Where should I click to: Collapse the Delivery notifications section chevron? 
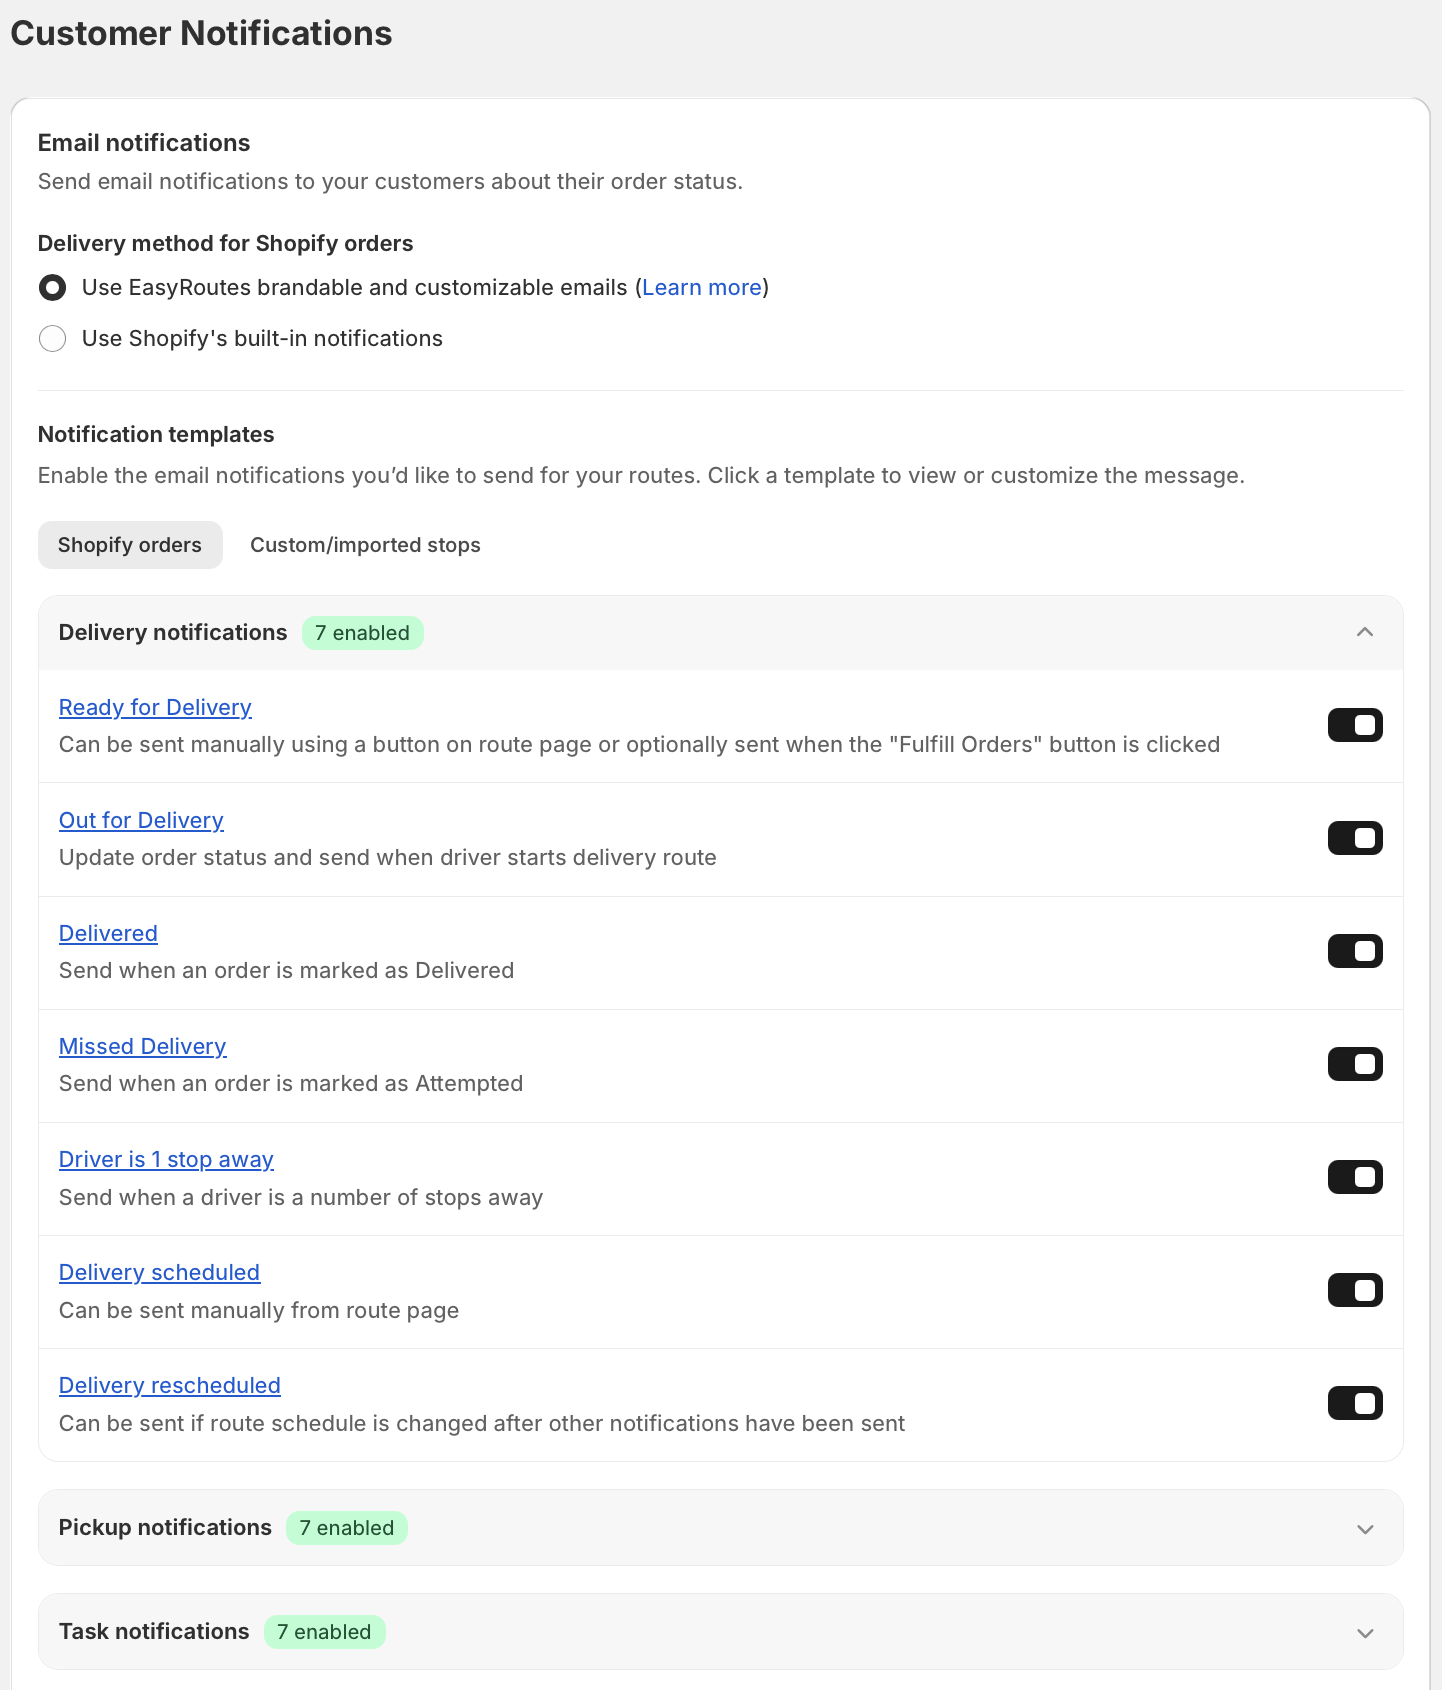(x=1365, y=632)
